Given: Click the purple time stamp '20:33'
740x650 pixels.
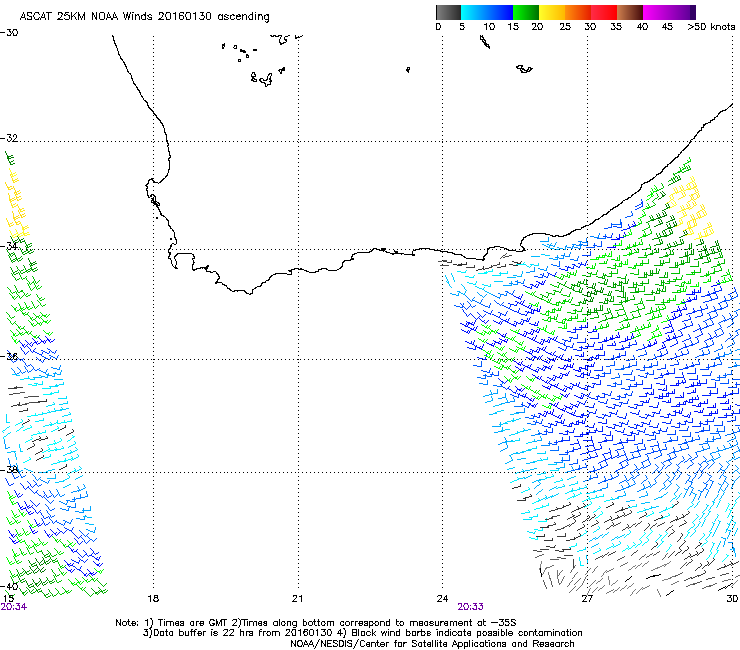Looking at the screenshot, I should click(x=471, y=607).
